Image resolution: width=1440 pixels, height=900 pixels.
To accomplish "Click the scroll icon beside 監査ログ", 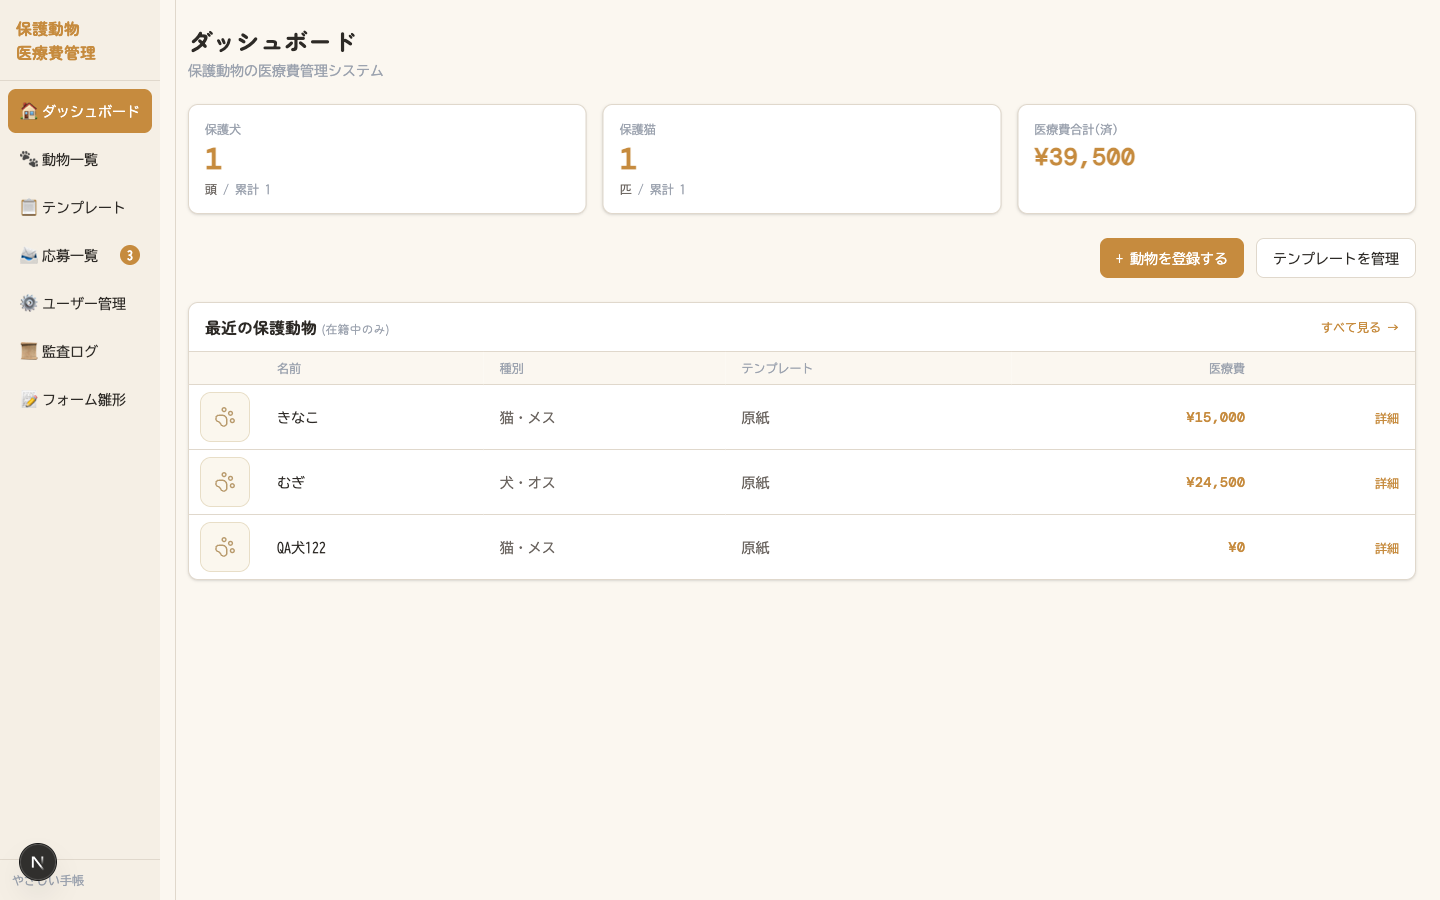I will pyautogui.click(x=29, y=351).
